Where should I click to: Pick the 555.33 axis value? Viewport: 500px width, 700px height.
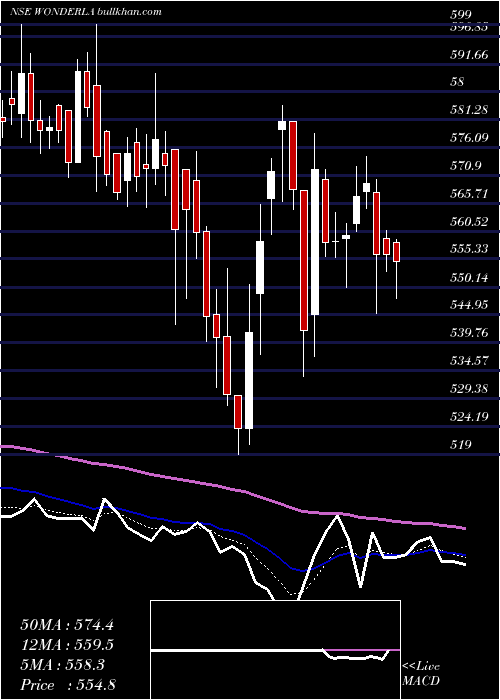tap(469, 249)
